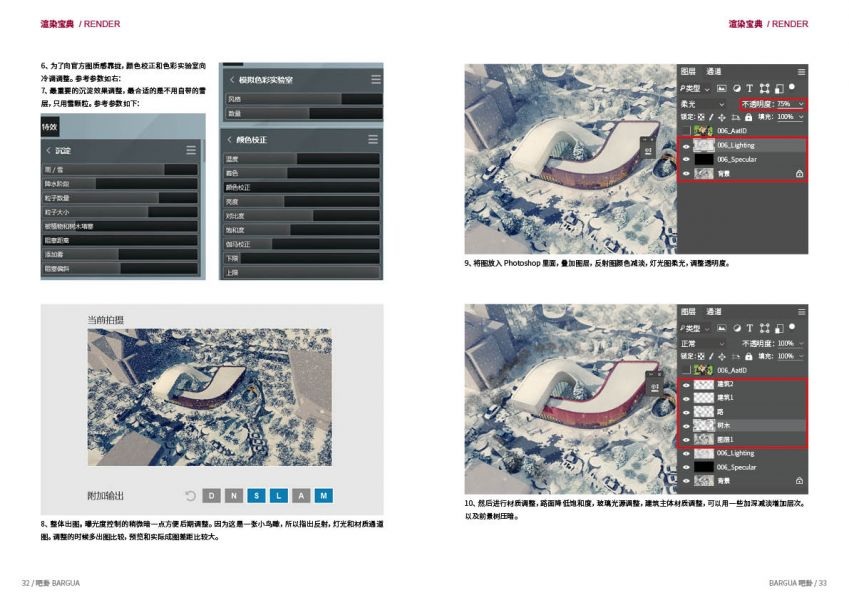Screen dimensions: 849x600
Task: Click the S output button under 附加输出
Action: 256,495
